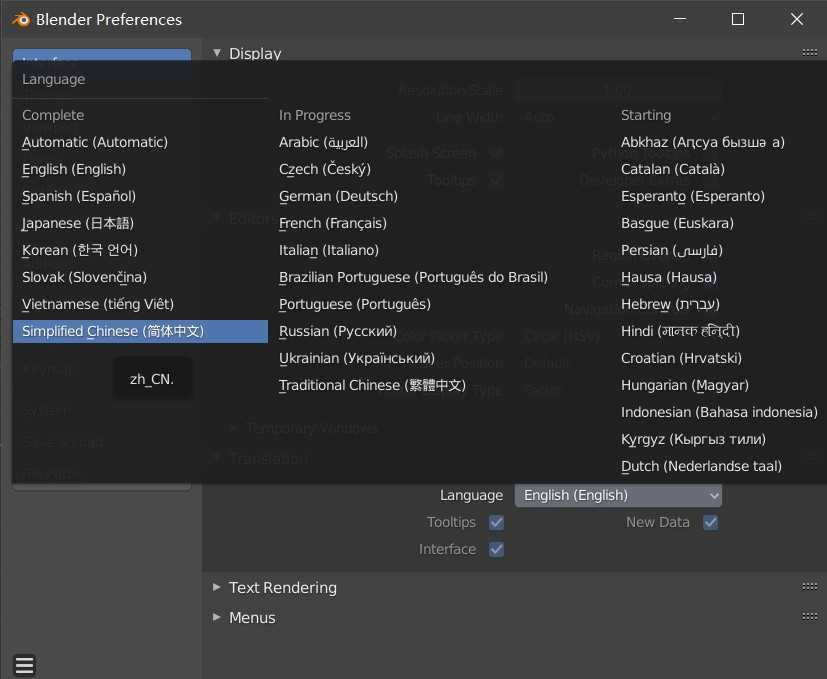Select Basque (Euskara)
Screen dimensions: 827x679
tap(677, 223)
